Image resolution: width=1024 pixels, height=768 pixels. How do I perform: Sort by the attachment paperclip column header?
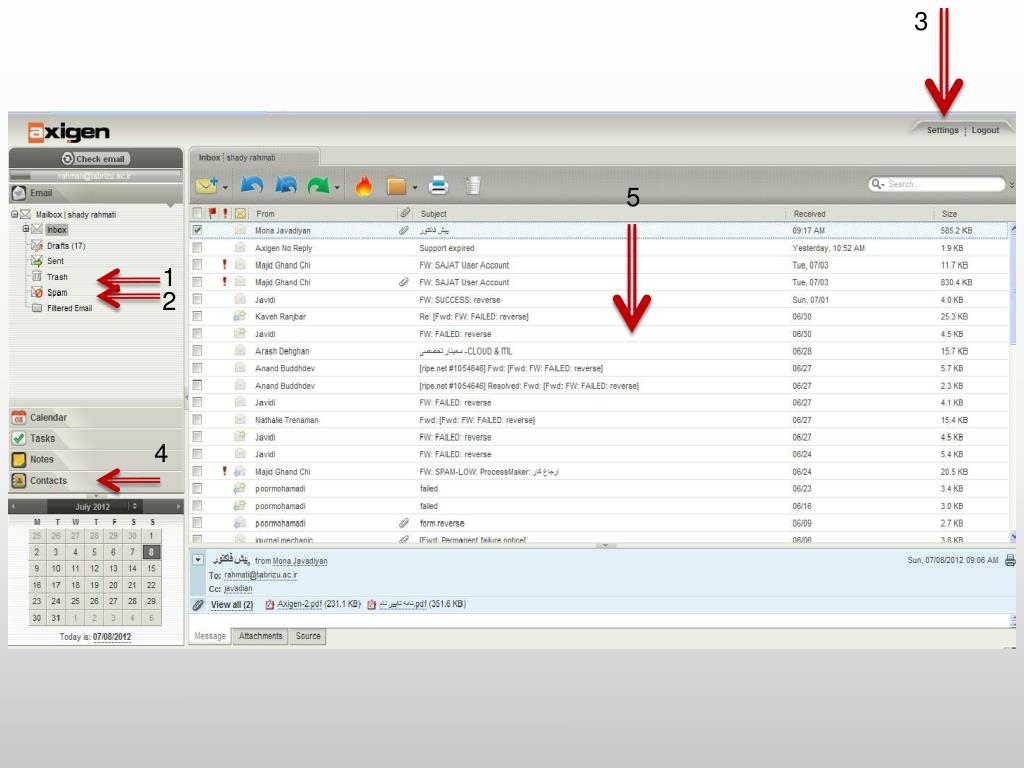(405, 213)
